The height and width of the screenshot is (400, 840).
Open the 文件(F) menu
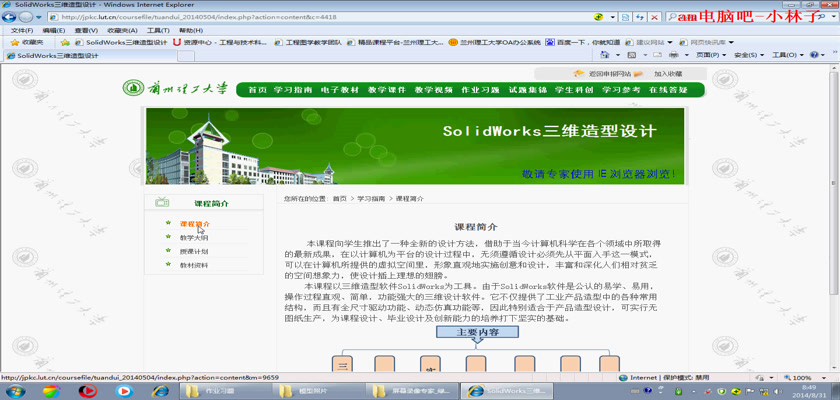[x=22, y=30]
